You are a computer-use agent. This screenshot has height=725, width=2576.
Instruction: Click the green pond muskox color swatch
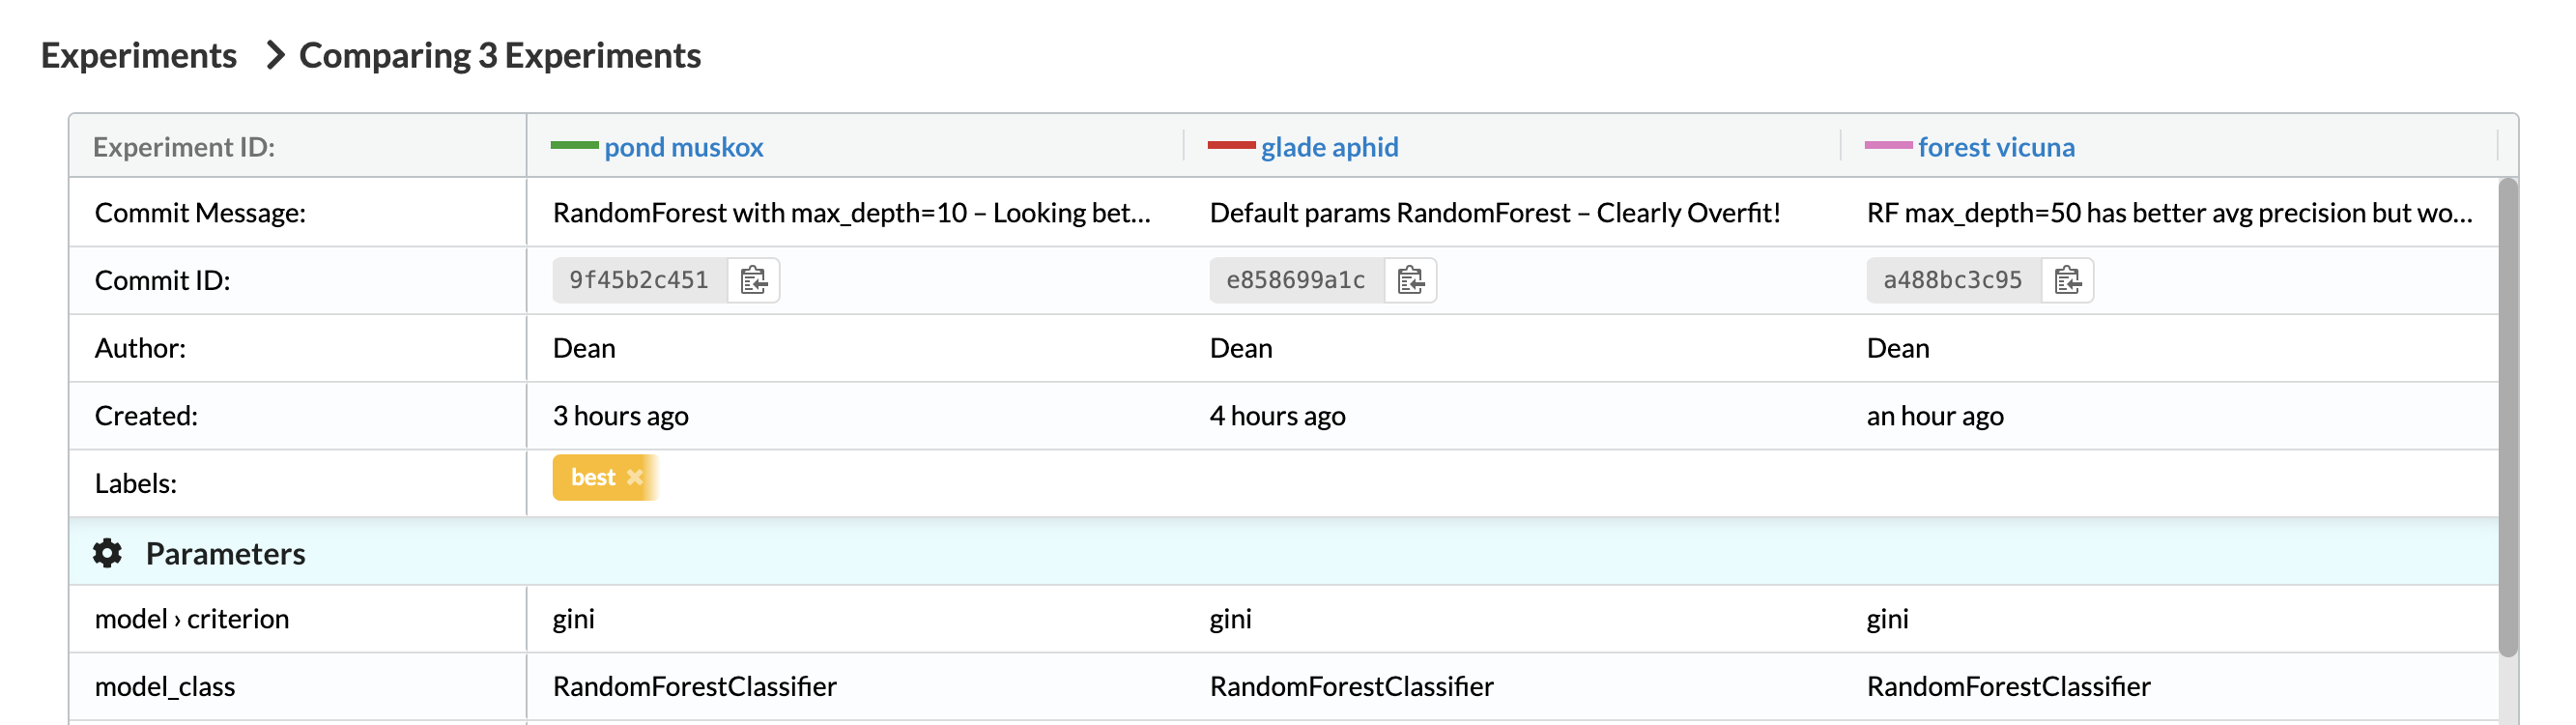click(x=574, y=146)
